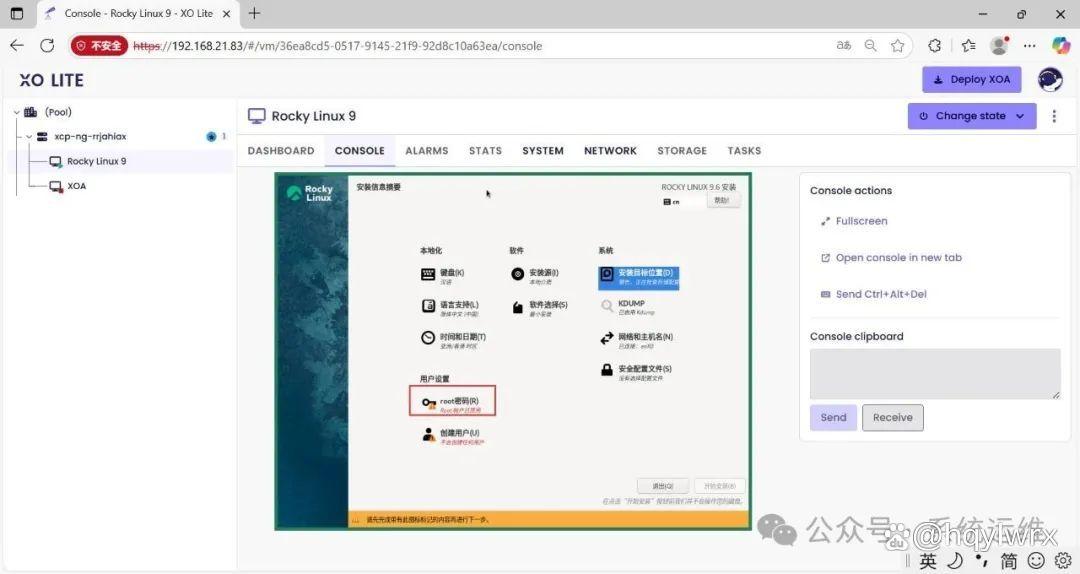Add page to favorites with star icon

(897, 45)
